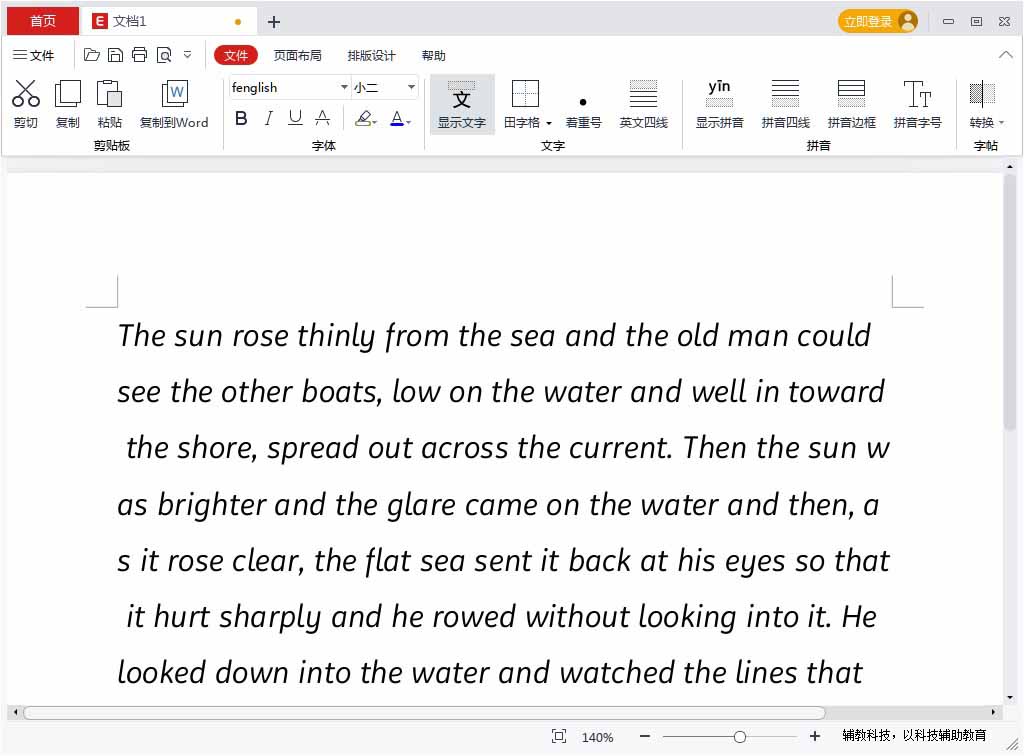Click the scroll left arrow

coord(16,712)
